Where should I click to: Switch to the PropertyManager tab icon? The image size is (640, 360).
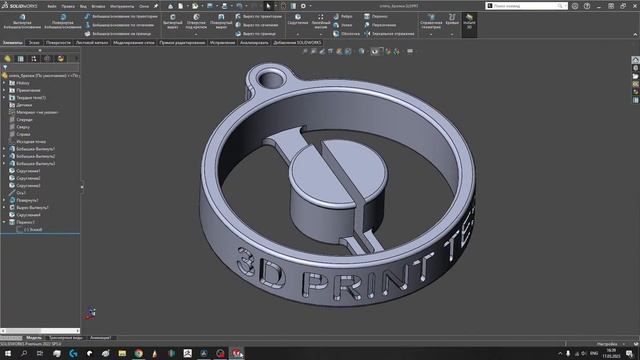(20, 59)
